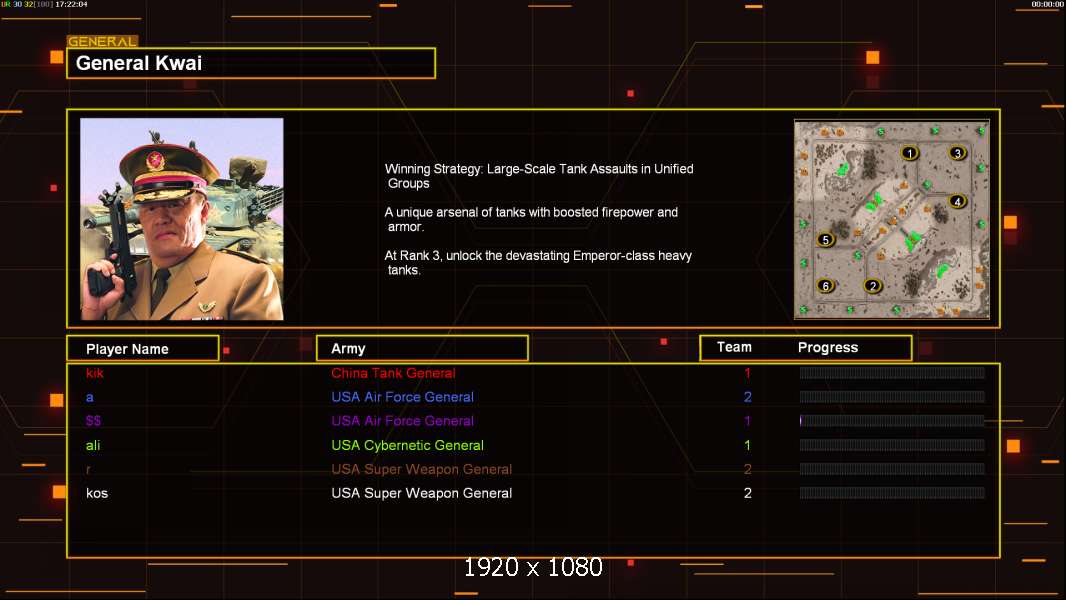1066x600 pixels.
Task: Click the Progress column header label
Action: coord(827,347)
